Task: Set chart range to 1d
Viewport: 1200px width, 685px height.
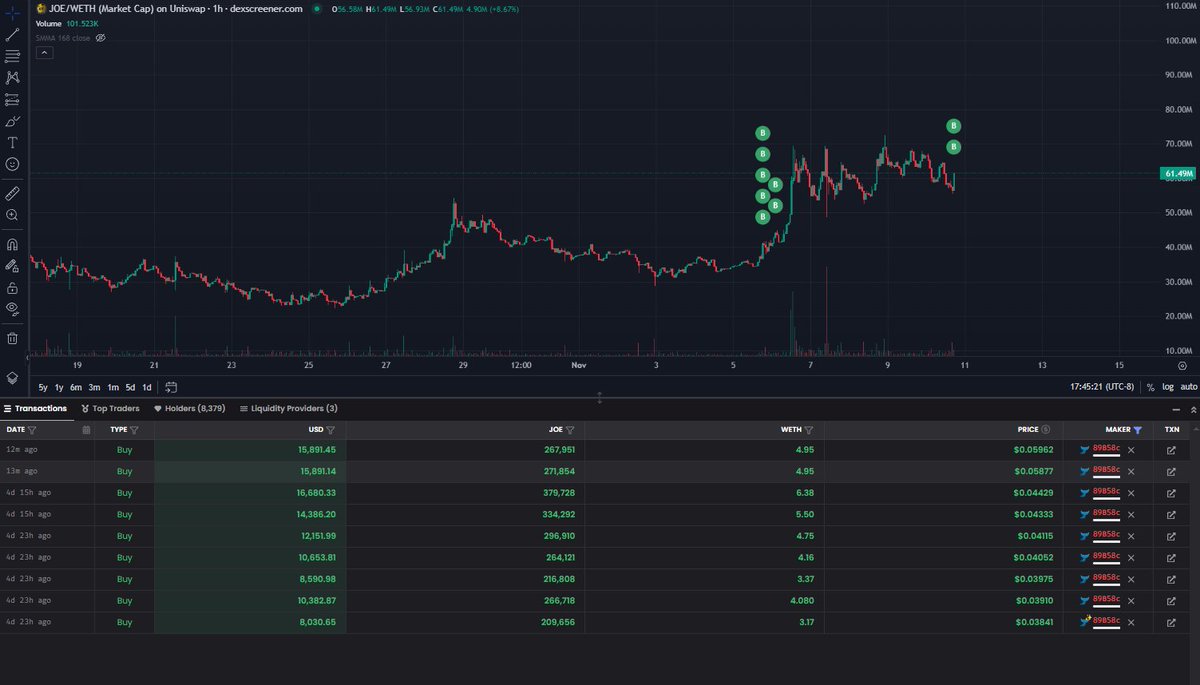Action: [146, 387]
